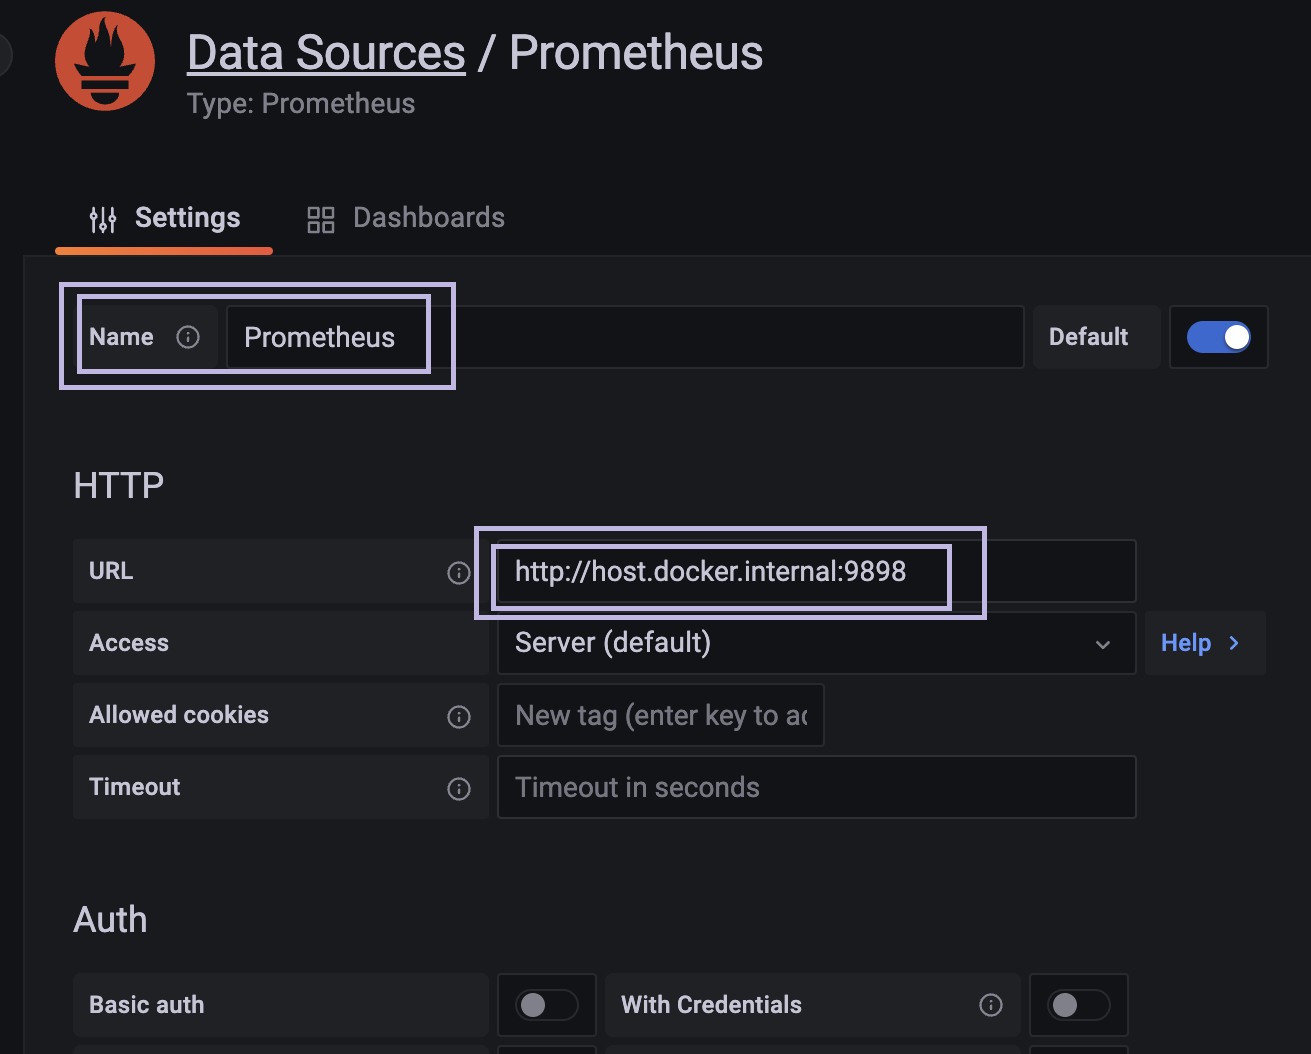
Task: Click the sliders icon on the Settings tab
Action: pyautogui.click(x=103, y=219)
